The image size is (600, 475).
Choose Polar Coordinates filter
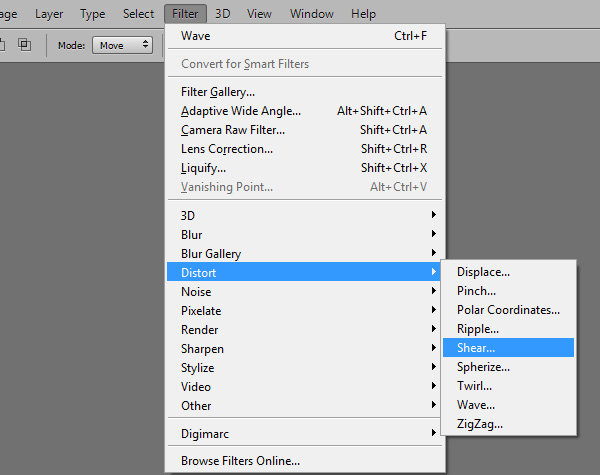coord(508,310)
